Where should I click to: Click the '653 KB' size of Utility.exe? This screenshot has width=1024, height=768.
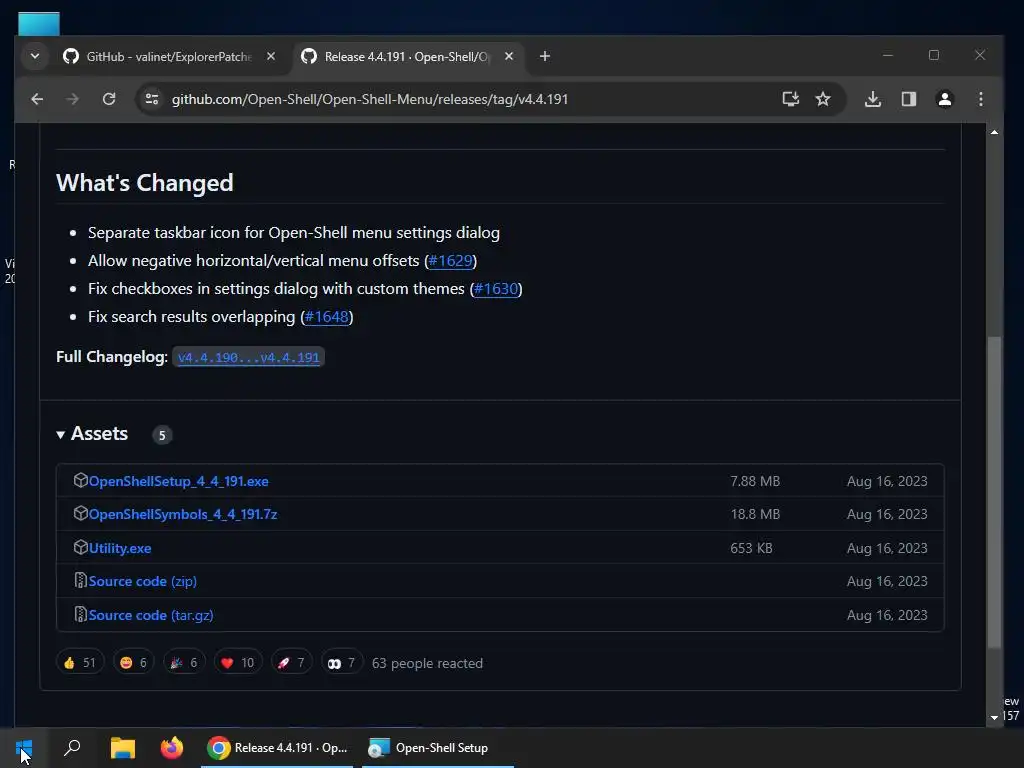[751, 549]
